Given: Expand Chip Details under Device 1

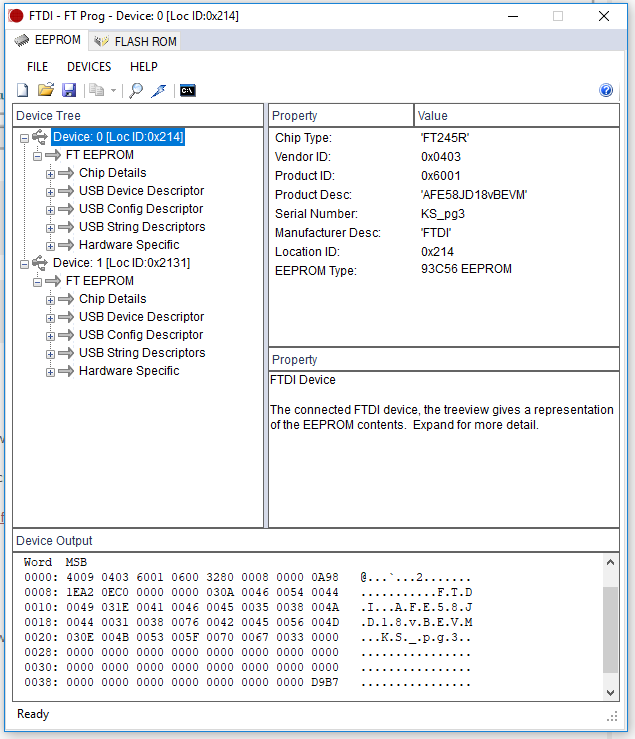Looking at the screenshot, I should point(50,300).
